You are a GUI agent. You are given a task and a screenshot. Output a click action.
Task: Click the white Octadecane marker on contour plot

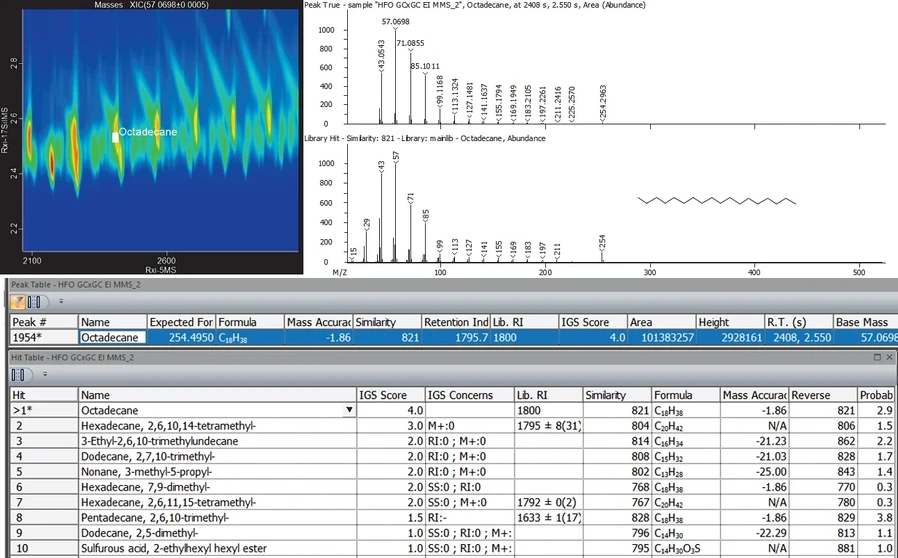115,138
